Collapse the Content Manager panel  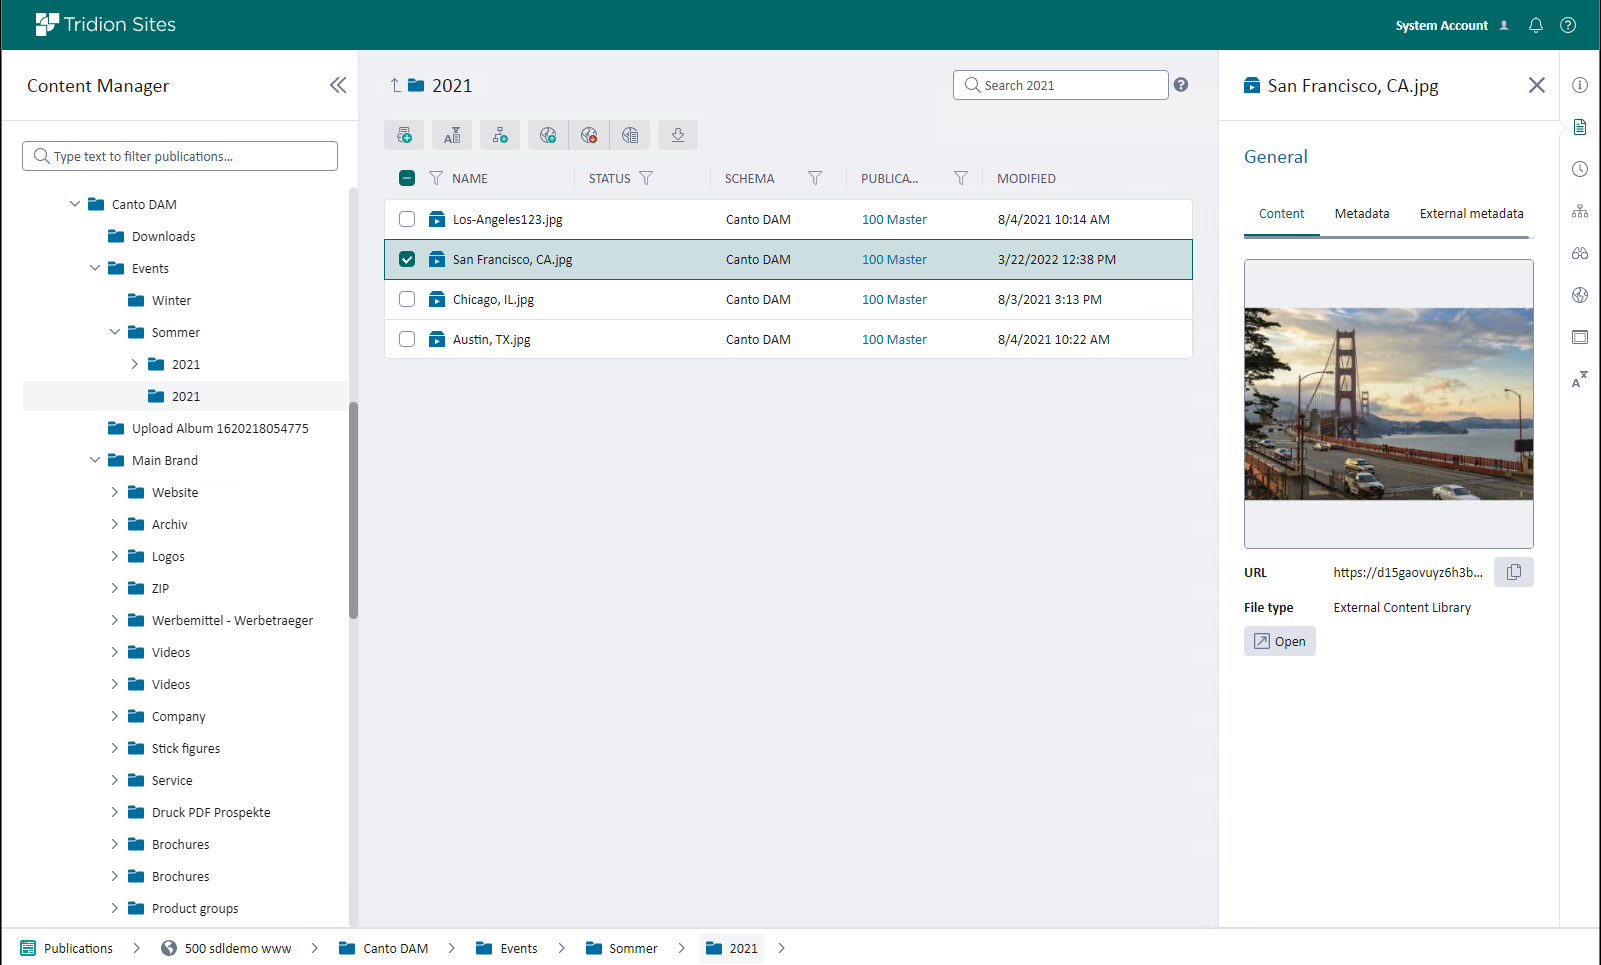click(338, 85)
